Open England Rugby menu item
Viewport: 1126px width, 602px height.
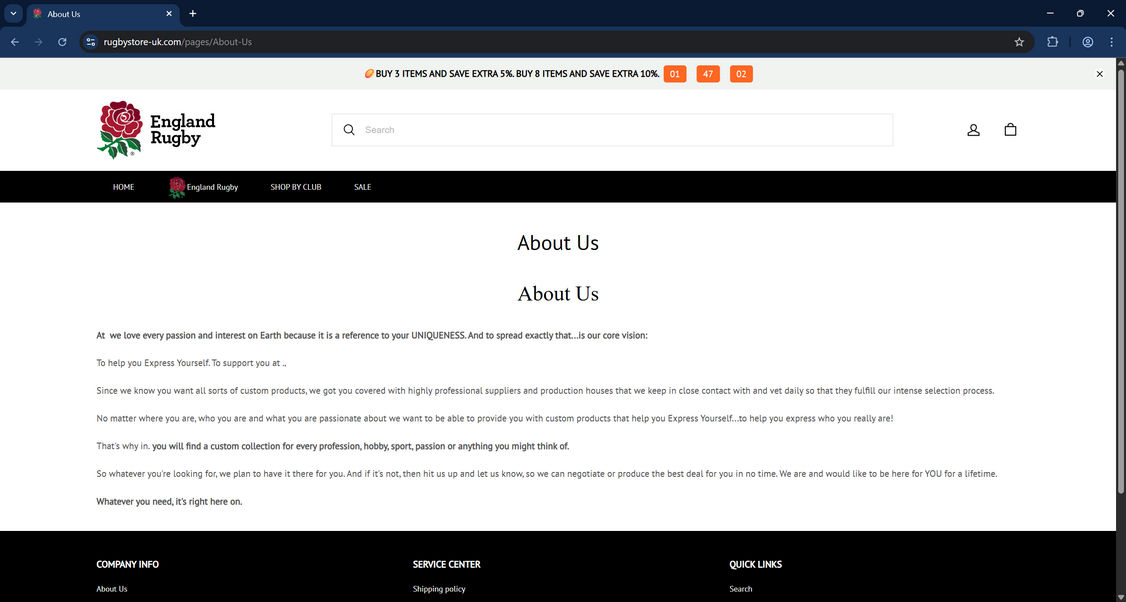(203, 187)
